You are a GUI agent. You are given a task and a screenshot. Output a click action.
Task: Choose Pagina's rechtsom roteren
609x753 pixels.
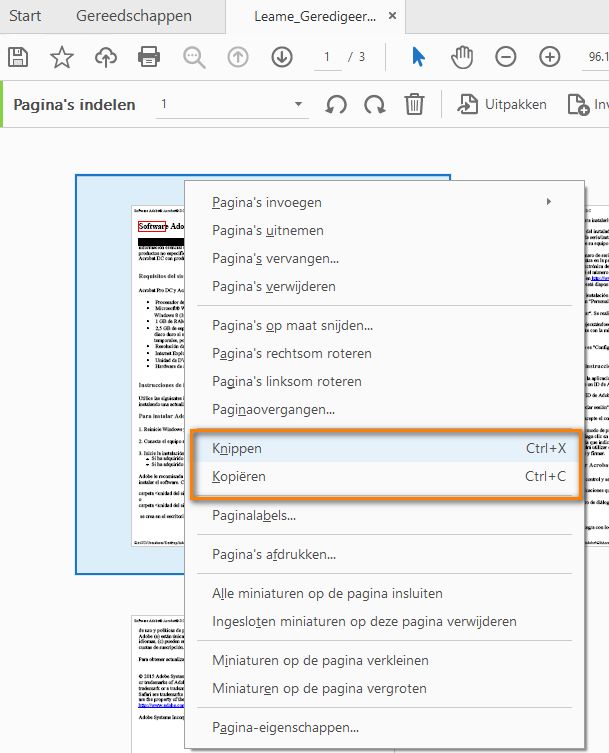coord(384,353)
